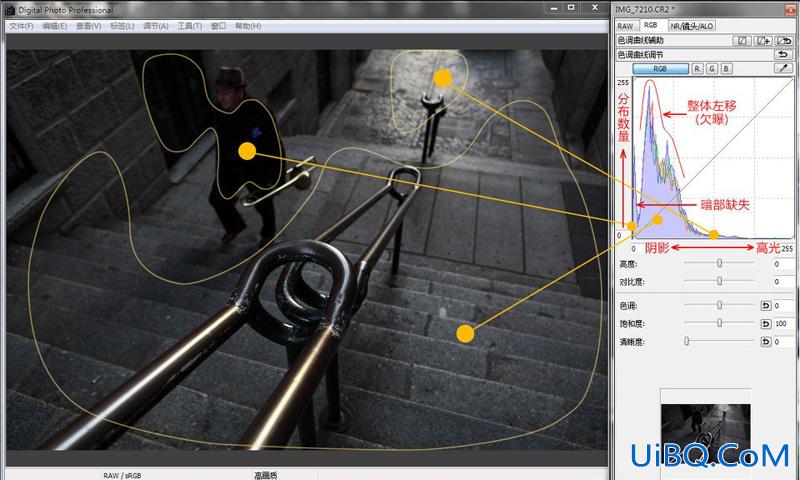Click the 清晰度 sharpness slider handle
800x480 pixels.
click(687, 341)
